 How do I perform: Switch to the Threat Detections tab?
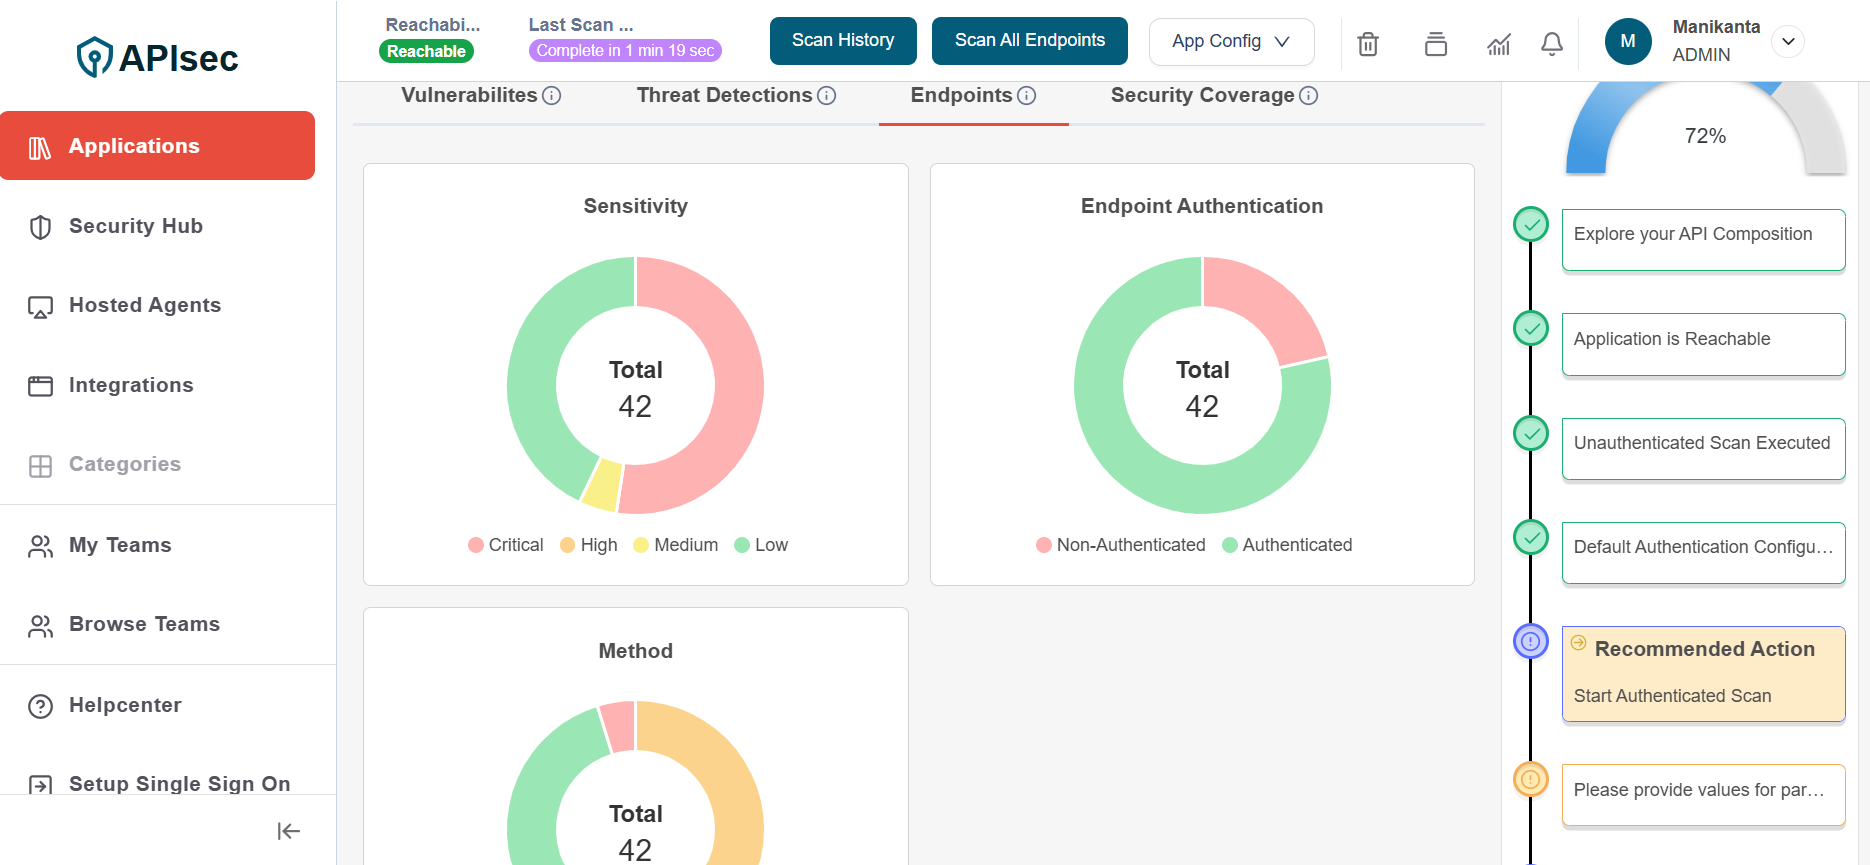[x=724, y=96]
